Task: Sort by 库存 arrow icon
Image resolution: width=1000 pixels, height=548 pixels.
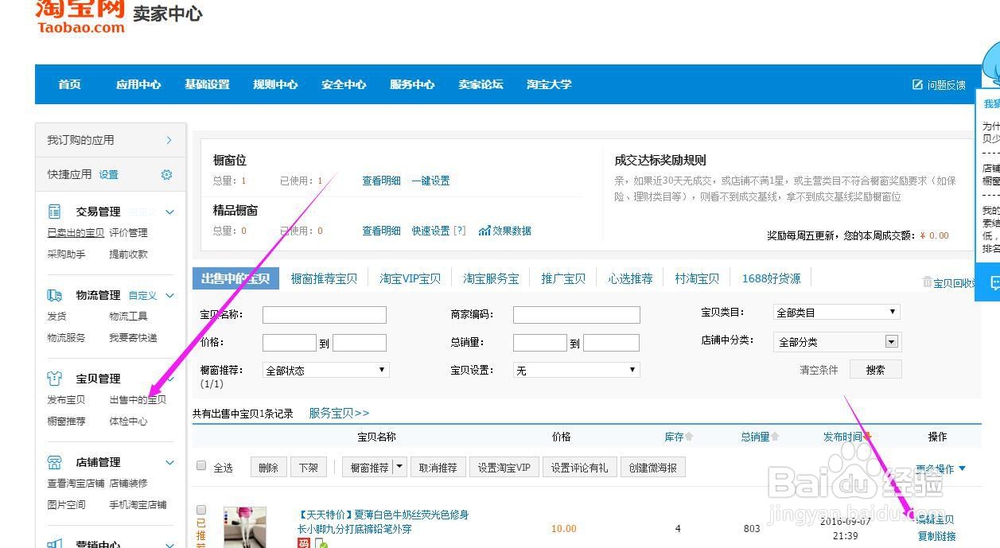Action: click(x=689, y=437)
